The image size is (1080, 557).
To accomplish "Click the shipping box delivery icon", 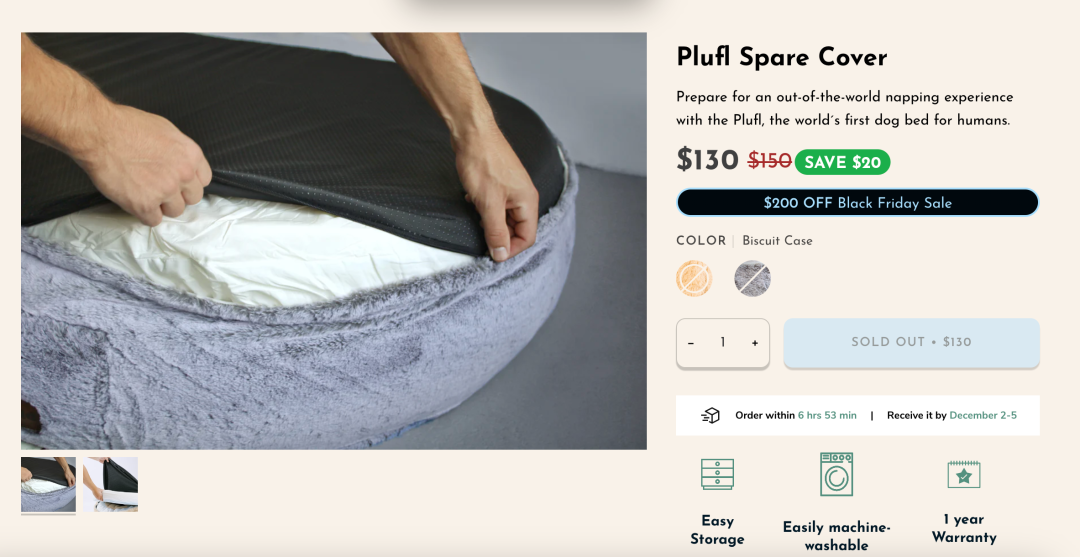I will pos(710,415).
